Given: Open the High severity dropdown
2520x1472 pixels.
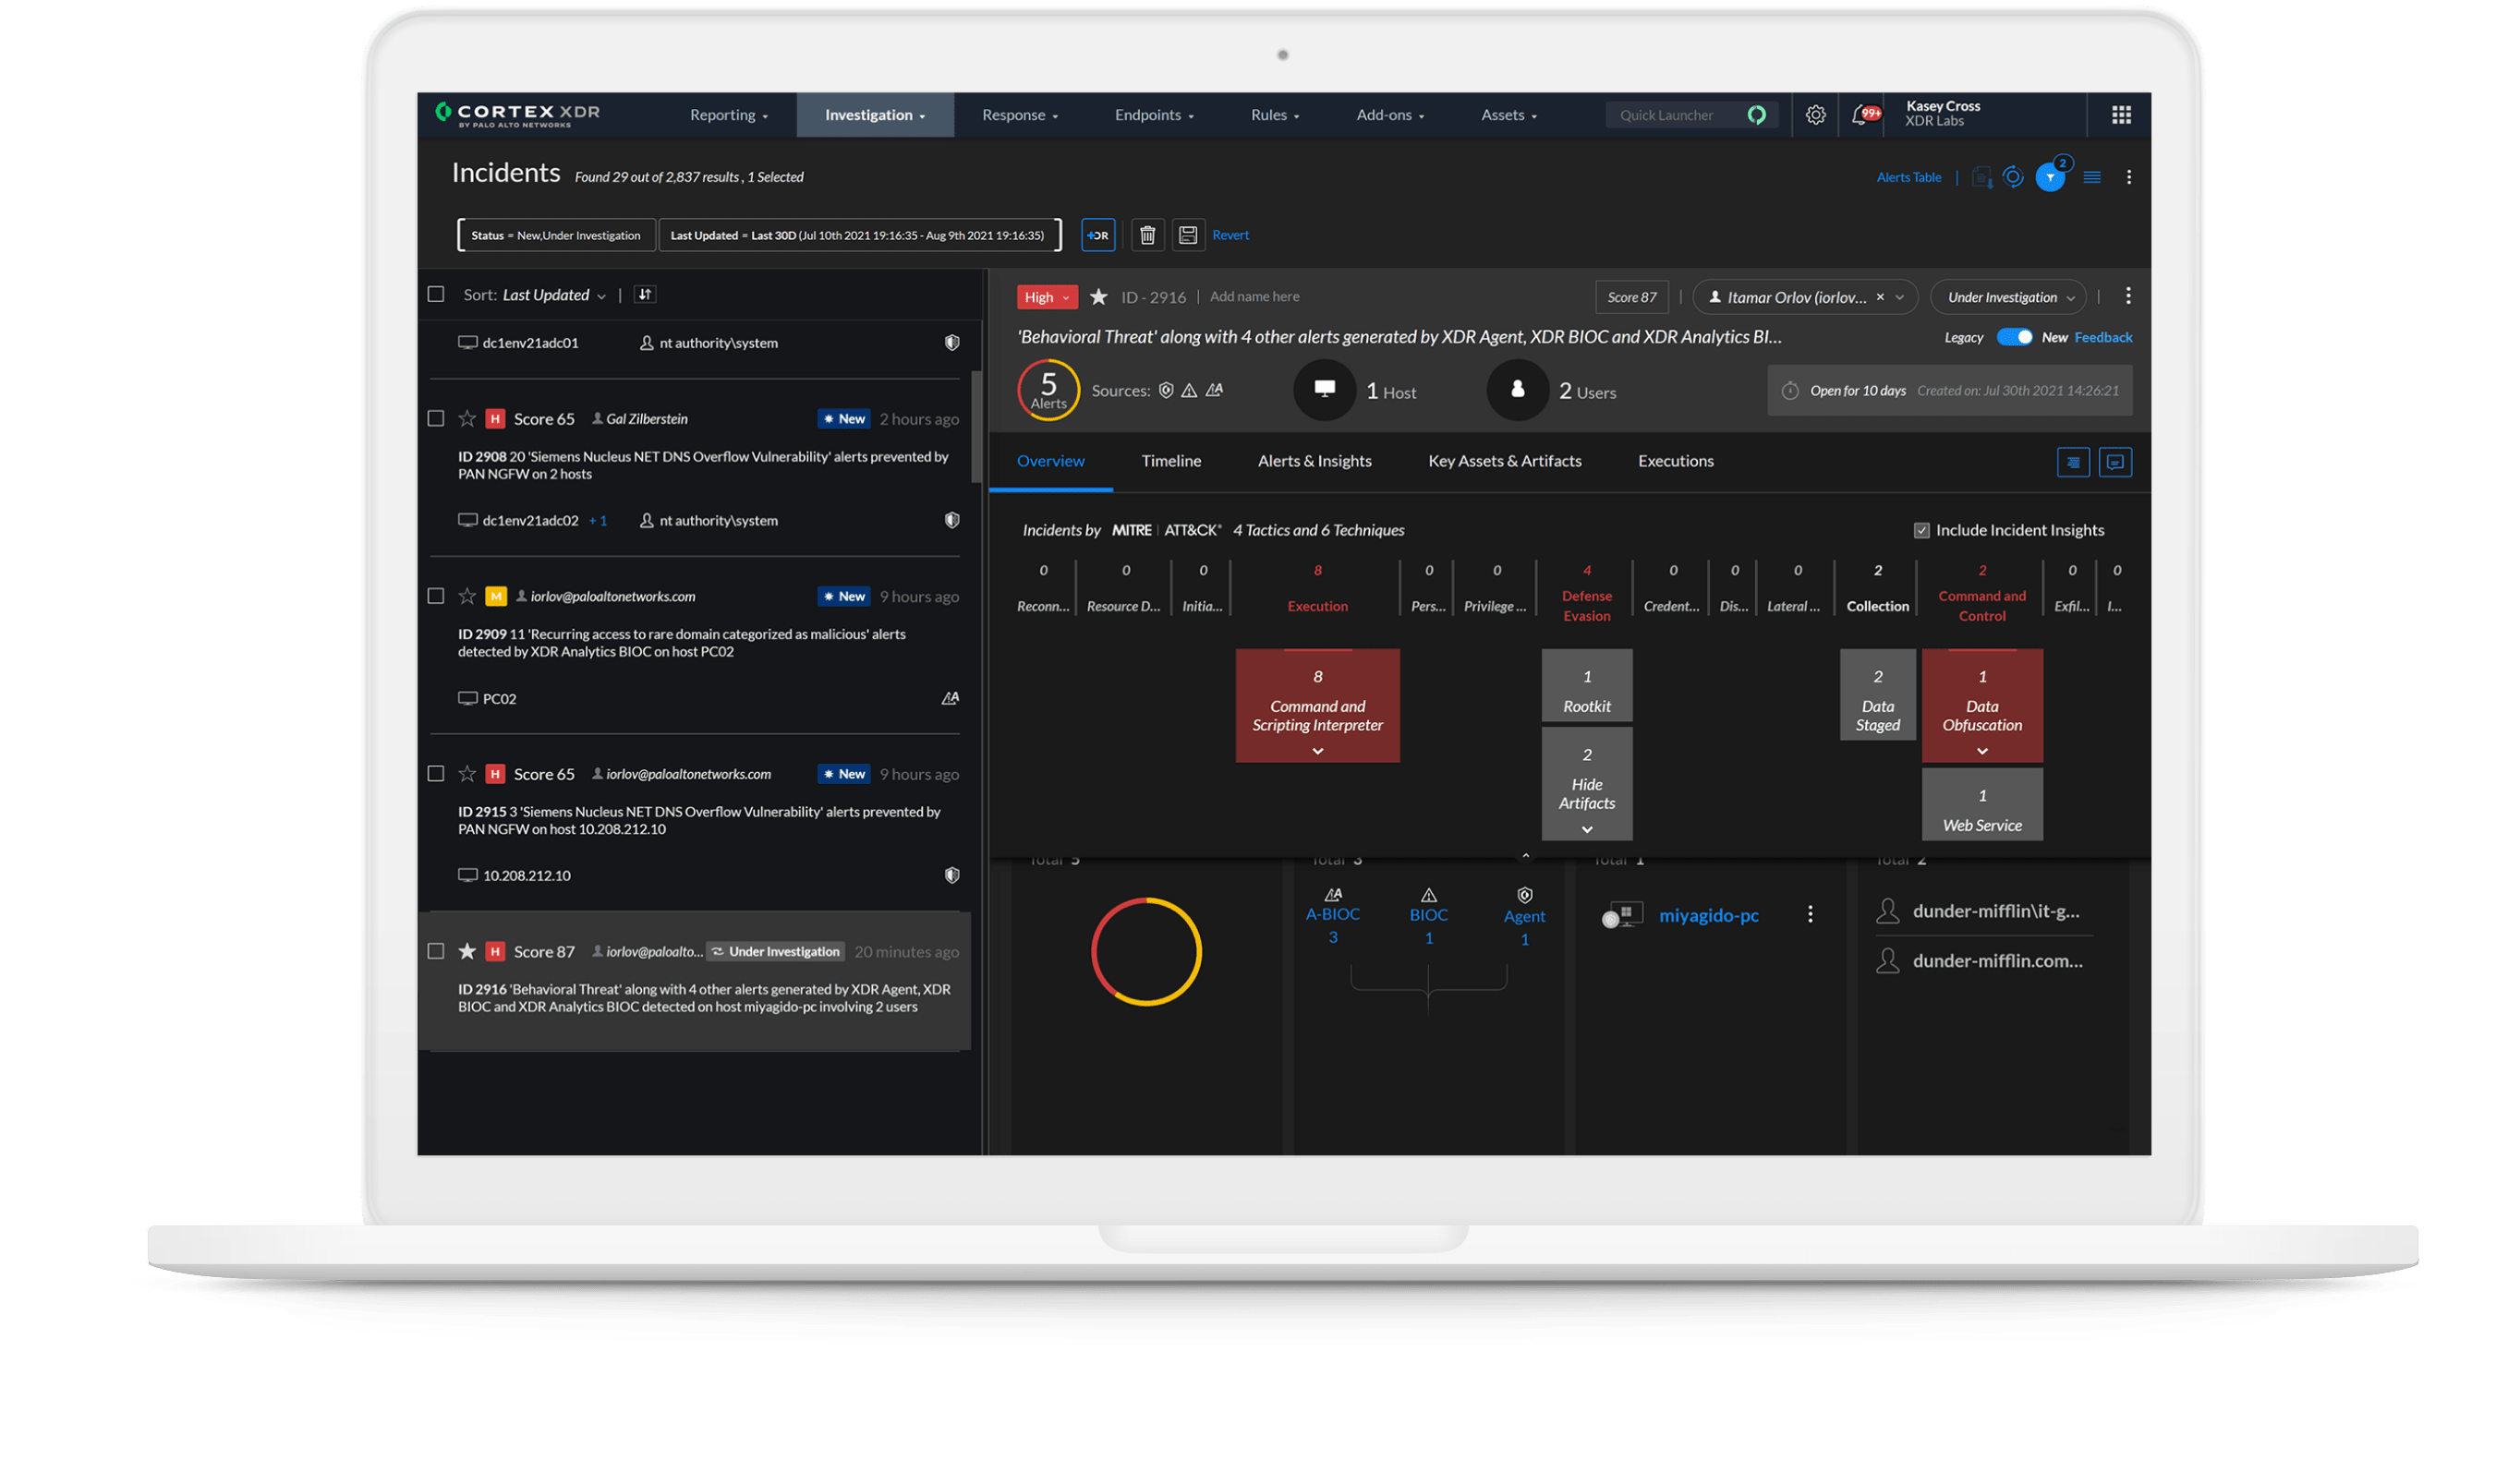Looking at the screenshot, I should click(1047, 297).
